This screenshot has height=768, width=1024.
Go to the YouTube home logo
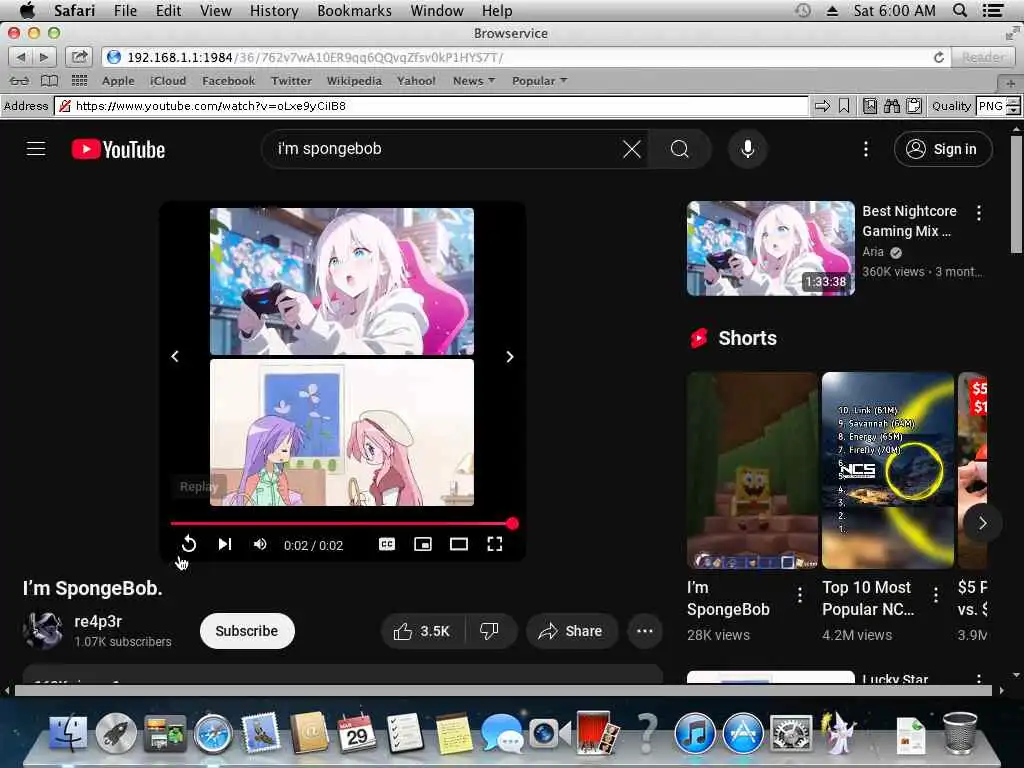pos(118,150)
